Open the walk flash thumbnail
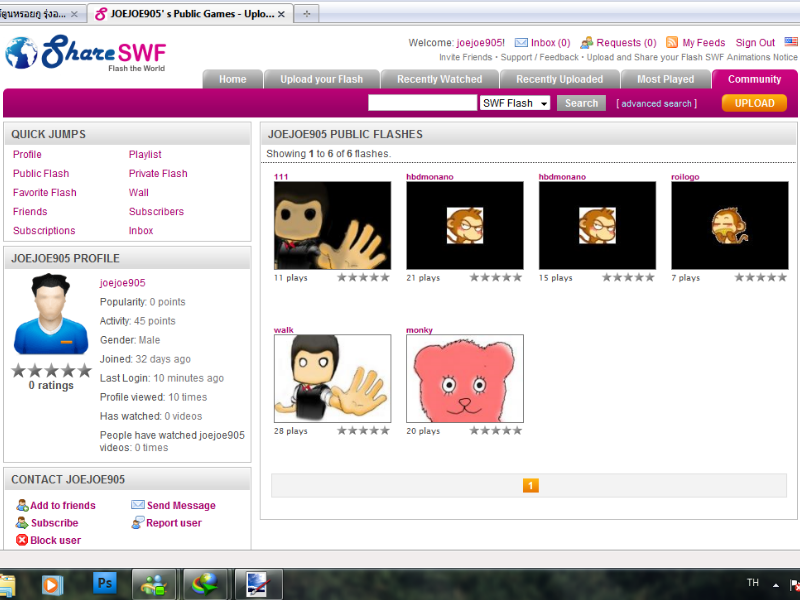 pyautogui.click(x=333, y=379)
